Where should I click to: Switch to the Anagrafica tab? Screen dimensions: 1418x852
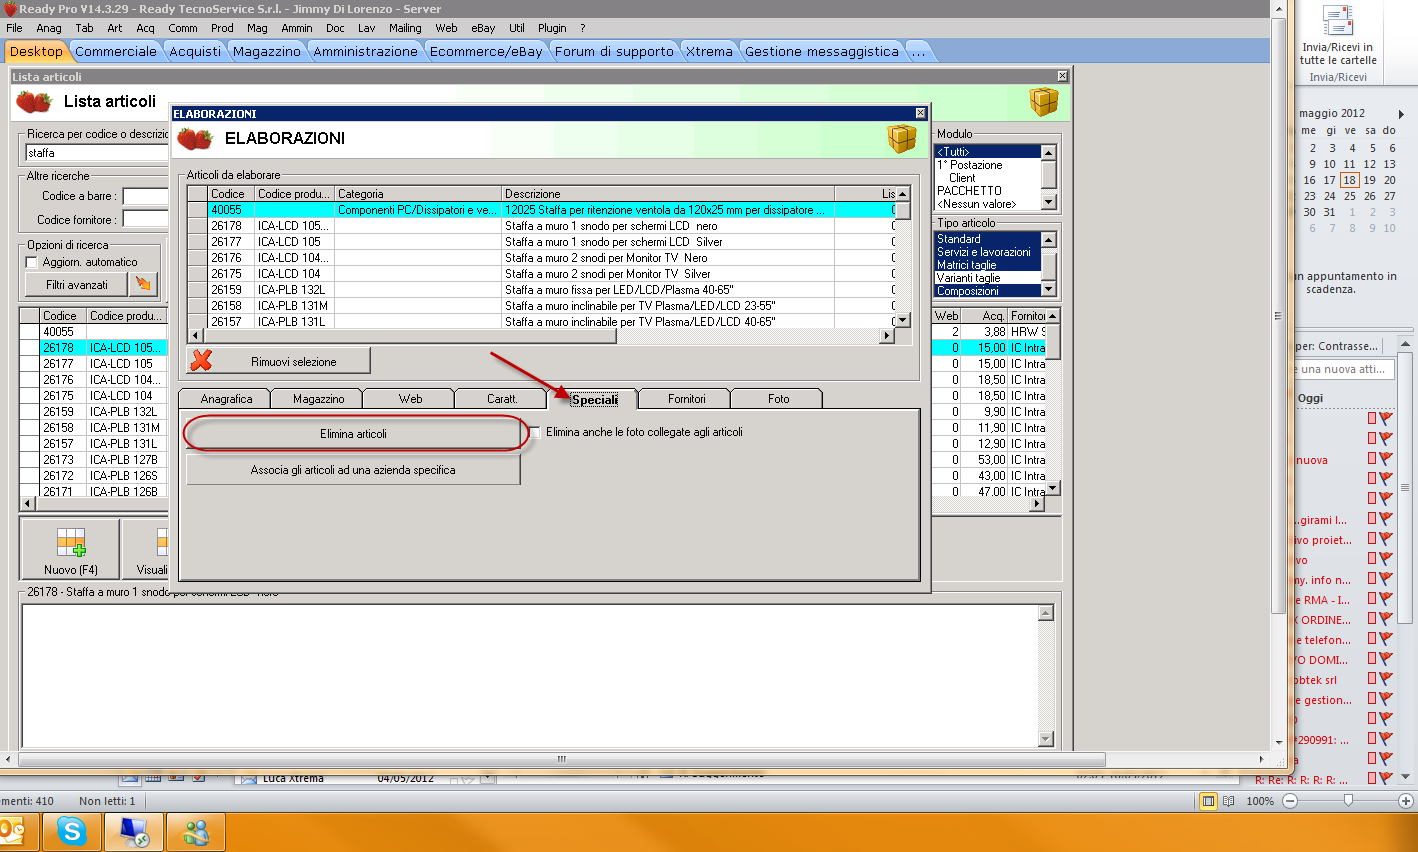226,399
